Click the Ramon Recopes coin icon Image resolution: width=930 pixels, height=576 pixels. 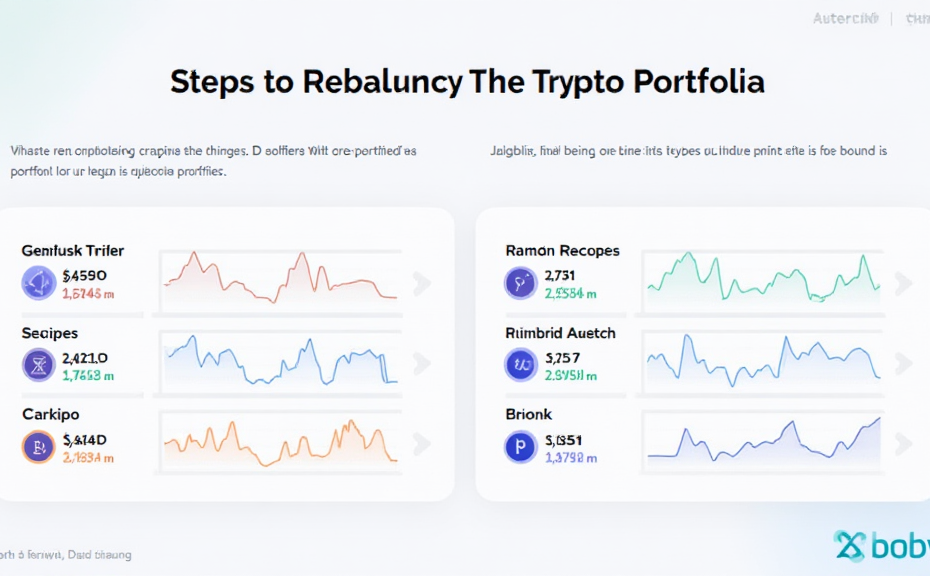[x=522, y=284]
